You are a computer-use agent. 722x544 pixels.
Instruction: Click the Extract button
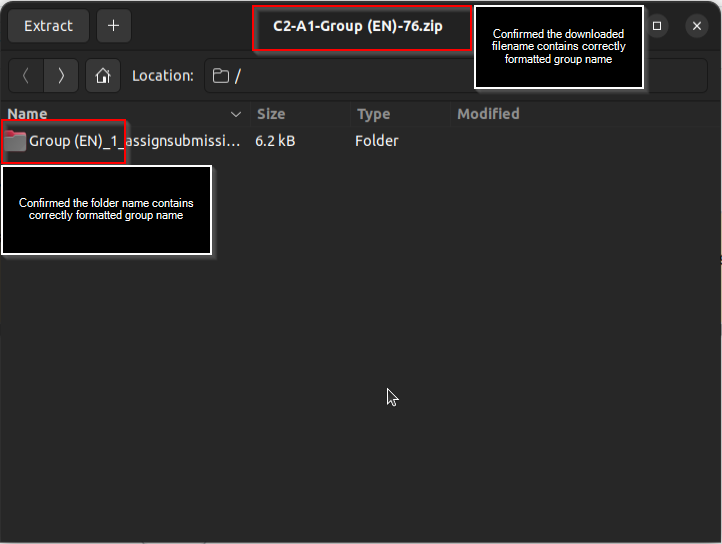pyautogui.click(x=48, y=26)
